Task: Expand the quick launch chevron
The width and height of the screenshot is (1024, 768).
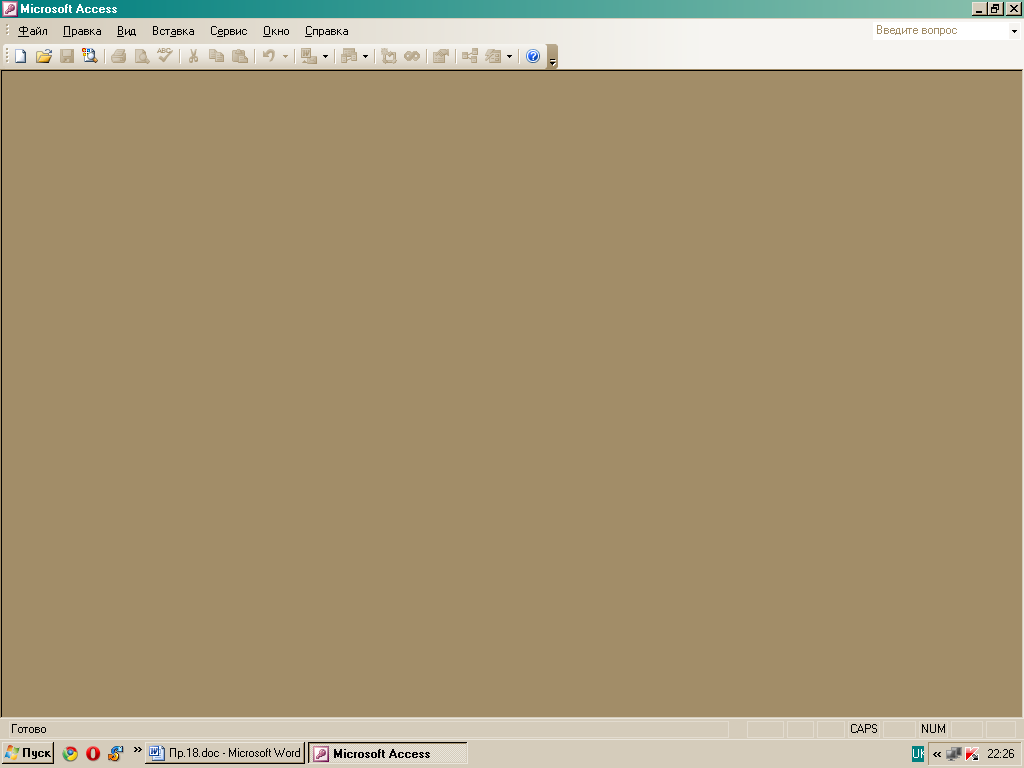Action: click(137, 750)
